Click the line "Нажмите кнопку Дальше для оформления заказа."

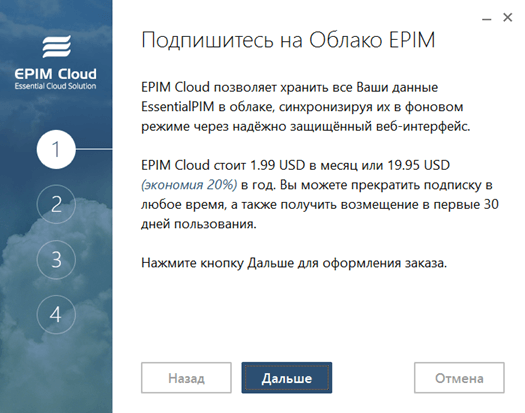point(294,263)
